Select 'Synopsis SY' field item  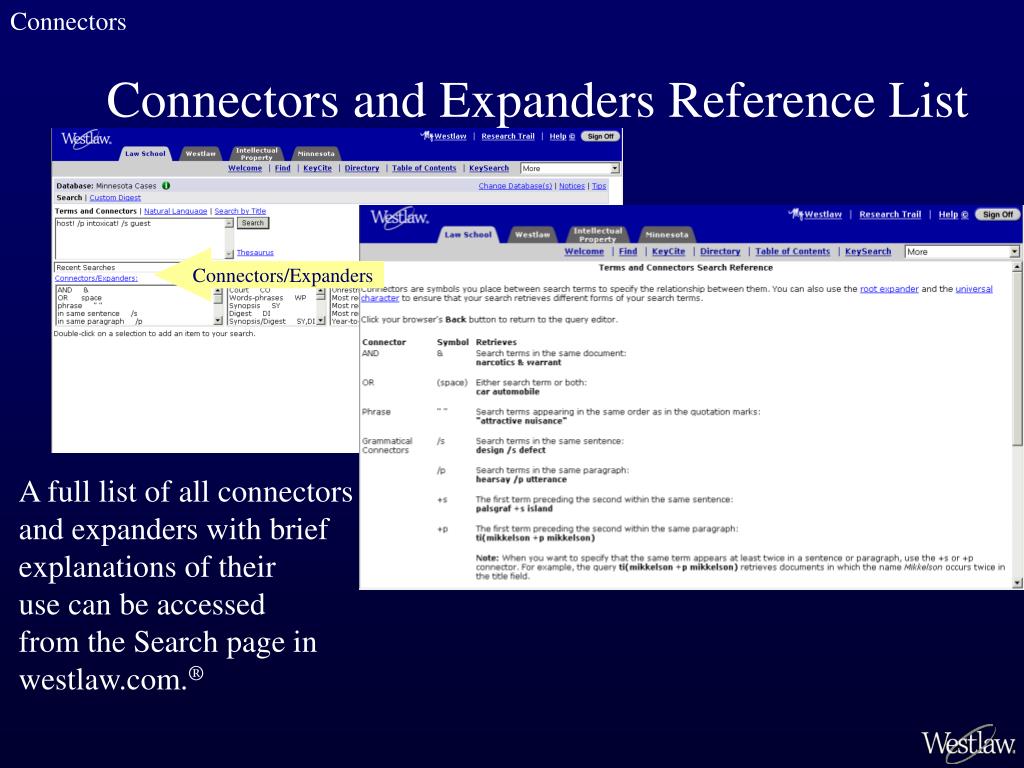[254, 306]
